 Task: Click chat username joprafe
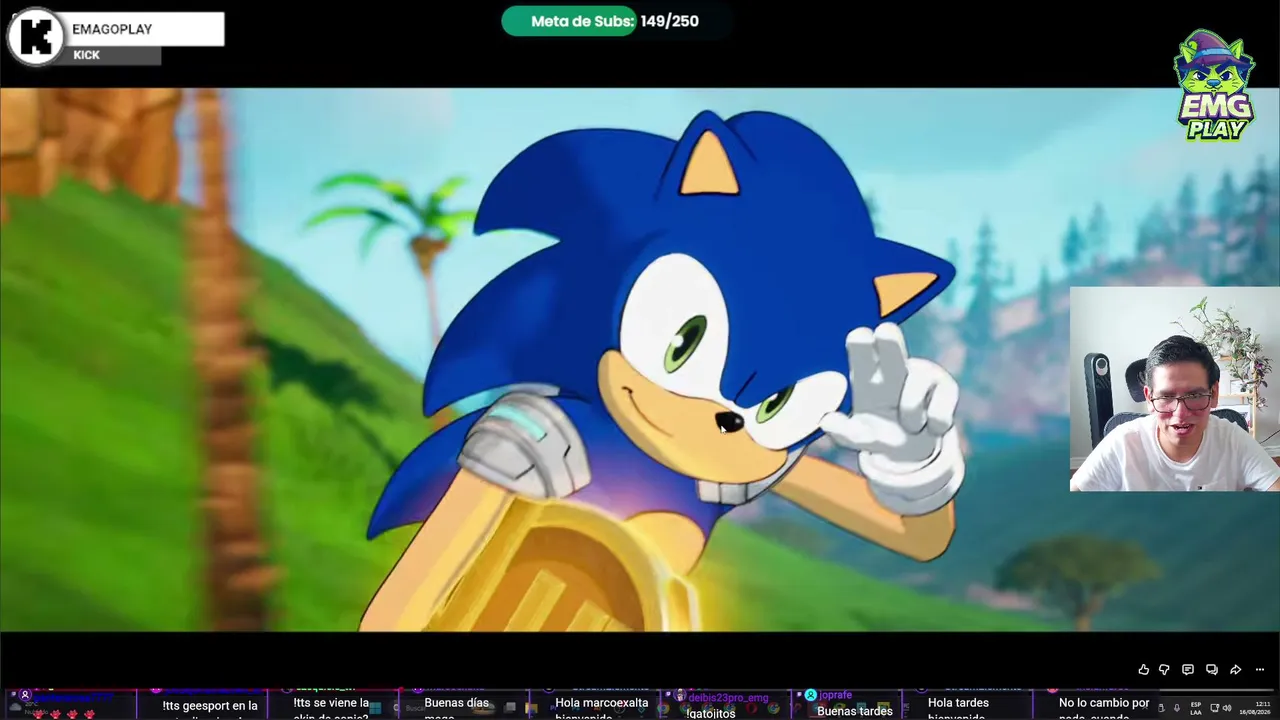pyautogui.click(x=836, y=695)
